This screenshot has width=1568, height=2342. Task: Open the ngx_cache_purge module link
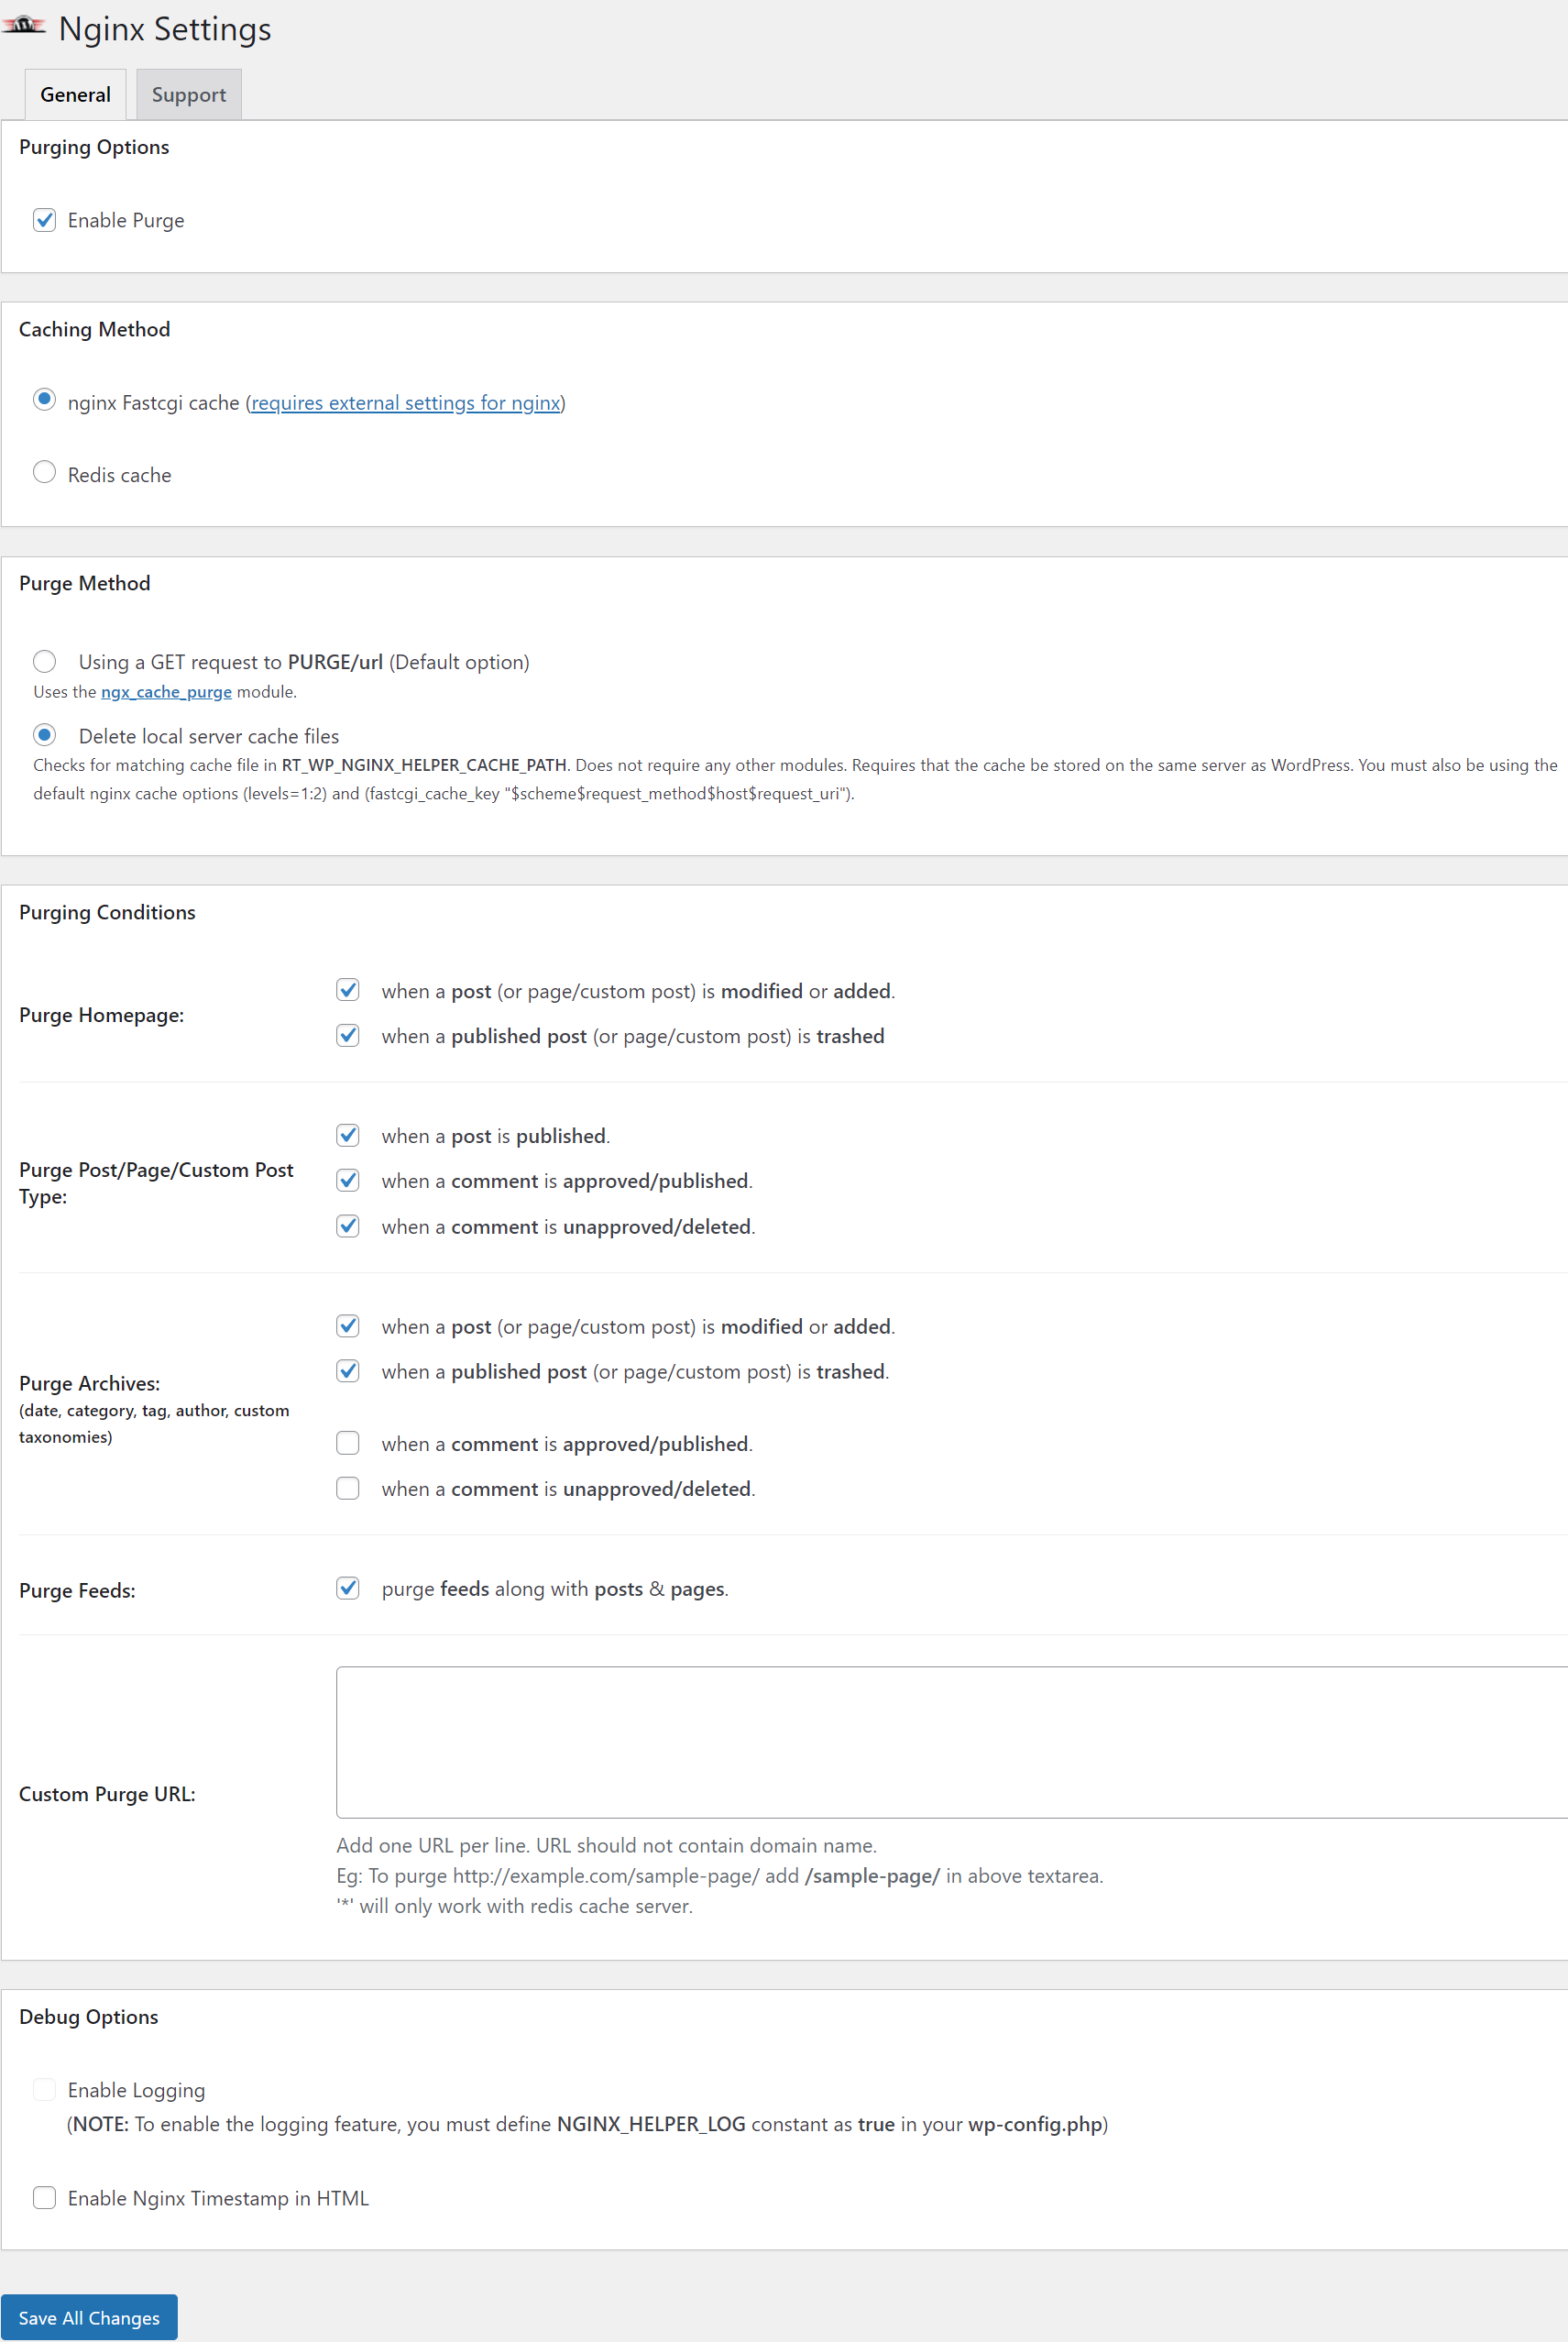(166, 692)
